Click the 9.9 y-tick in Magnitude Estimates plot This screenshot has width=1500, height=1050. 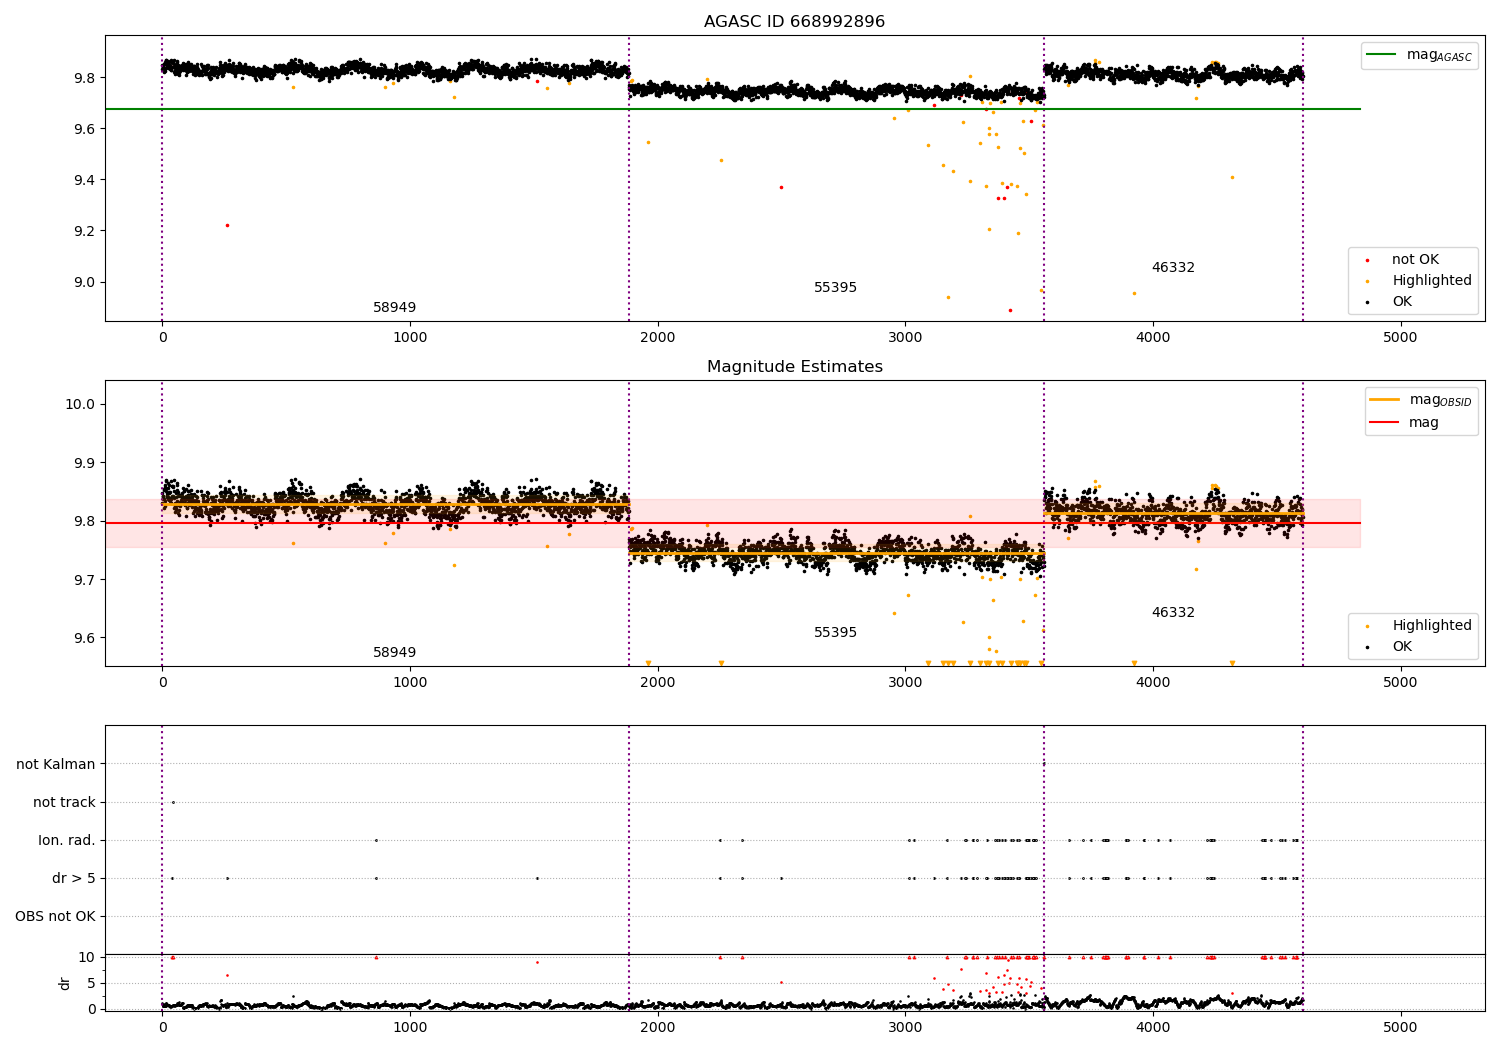tap(85, 464)
